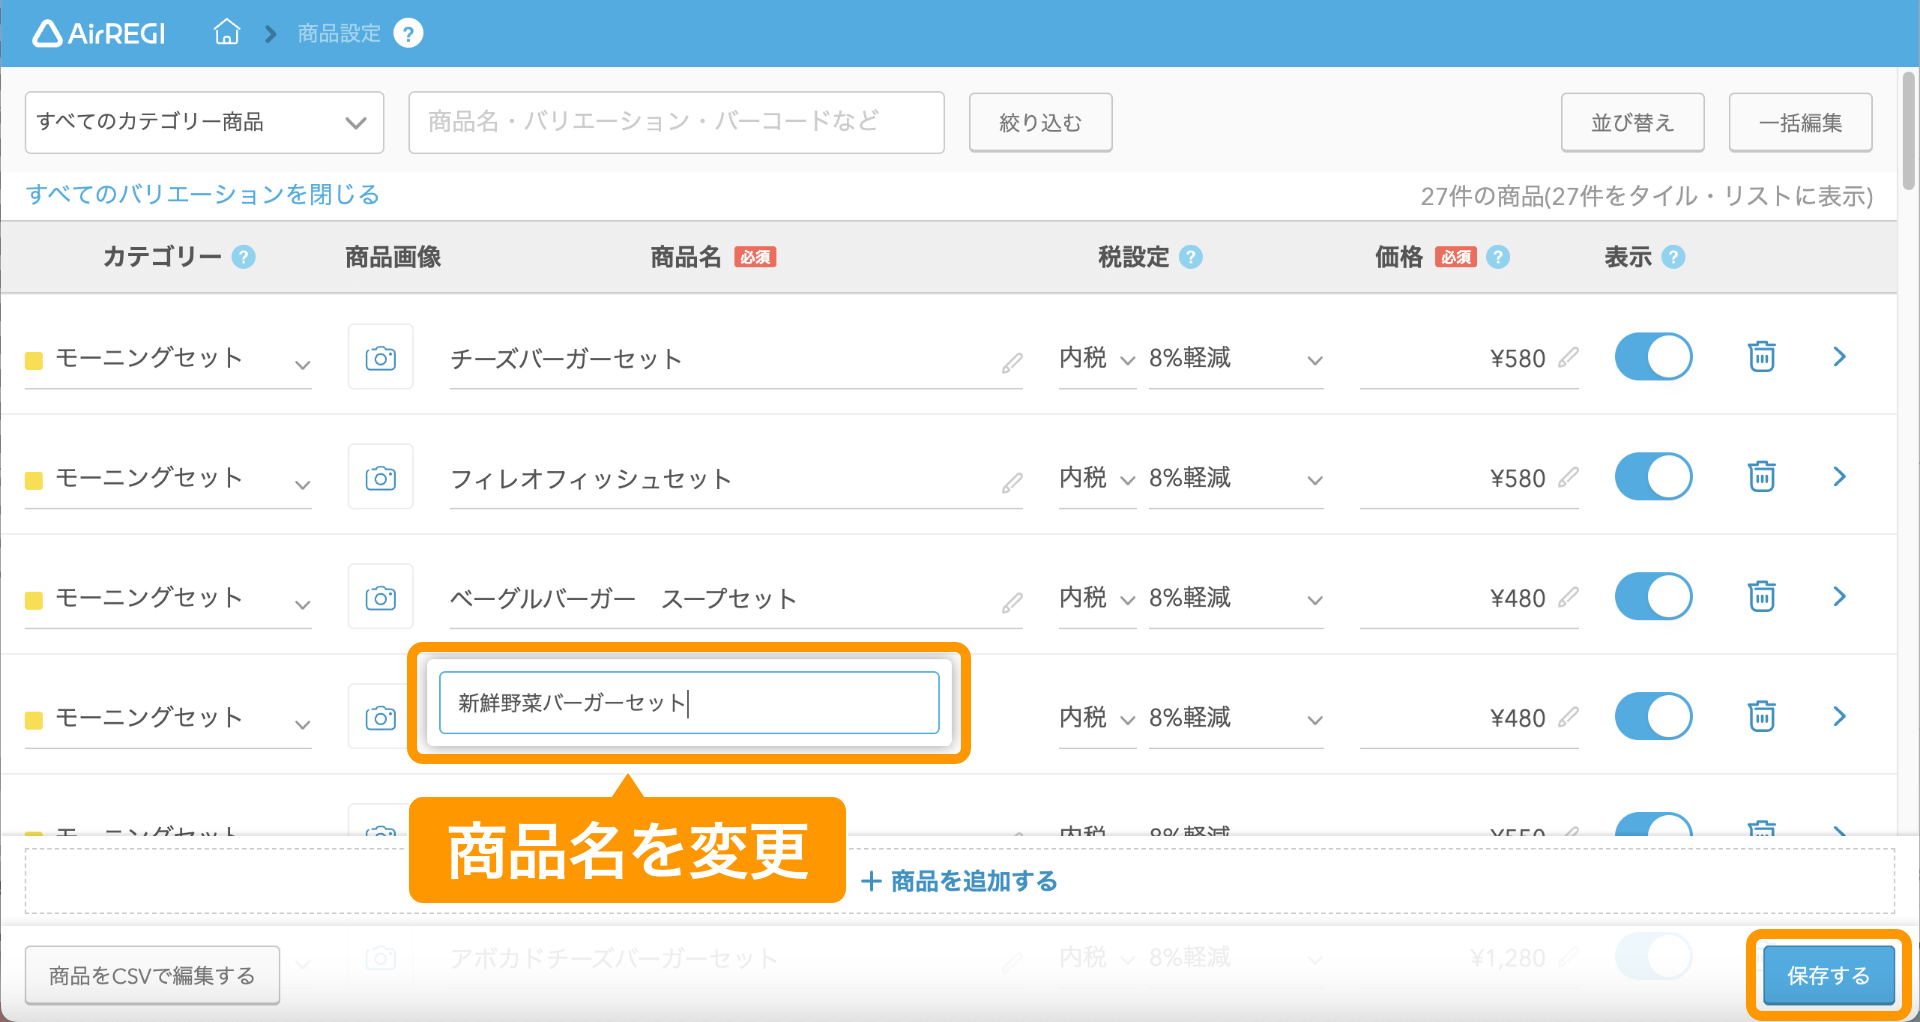Click the 絞り込む filter button
Screen dimensions: 1920x1022
tap(1040, 122)
